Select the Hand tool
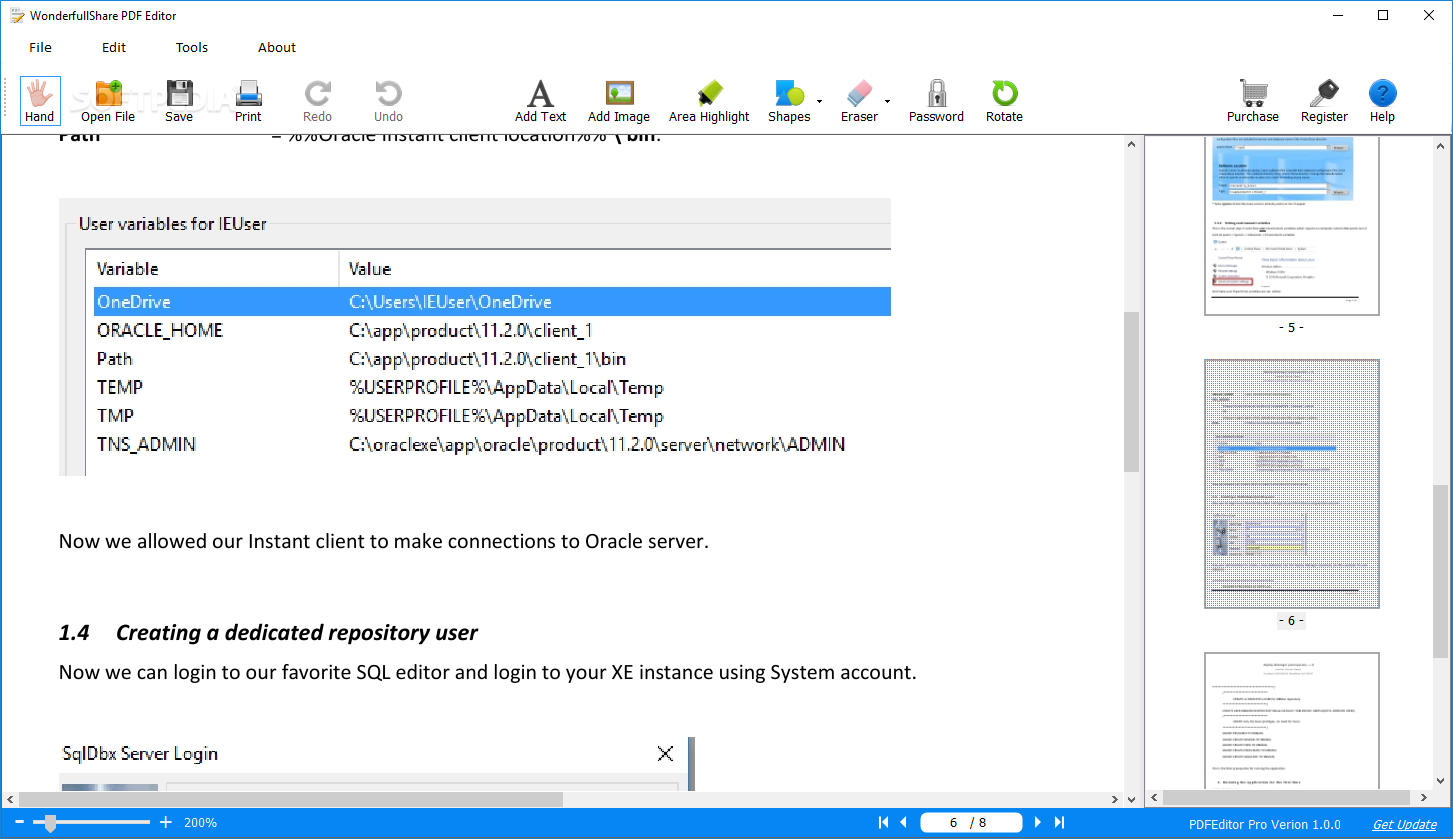 40,101
